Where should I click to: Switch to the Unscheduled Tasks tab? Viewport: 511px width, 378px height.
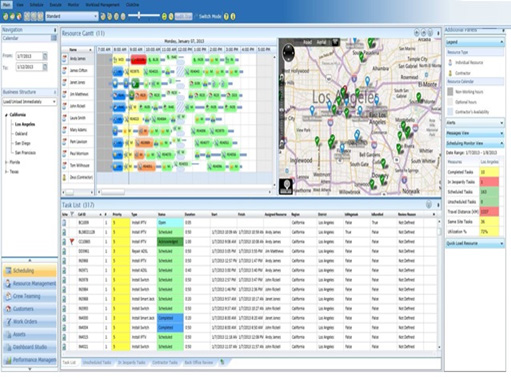97,362
